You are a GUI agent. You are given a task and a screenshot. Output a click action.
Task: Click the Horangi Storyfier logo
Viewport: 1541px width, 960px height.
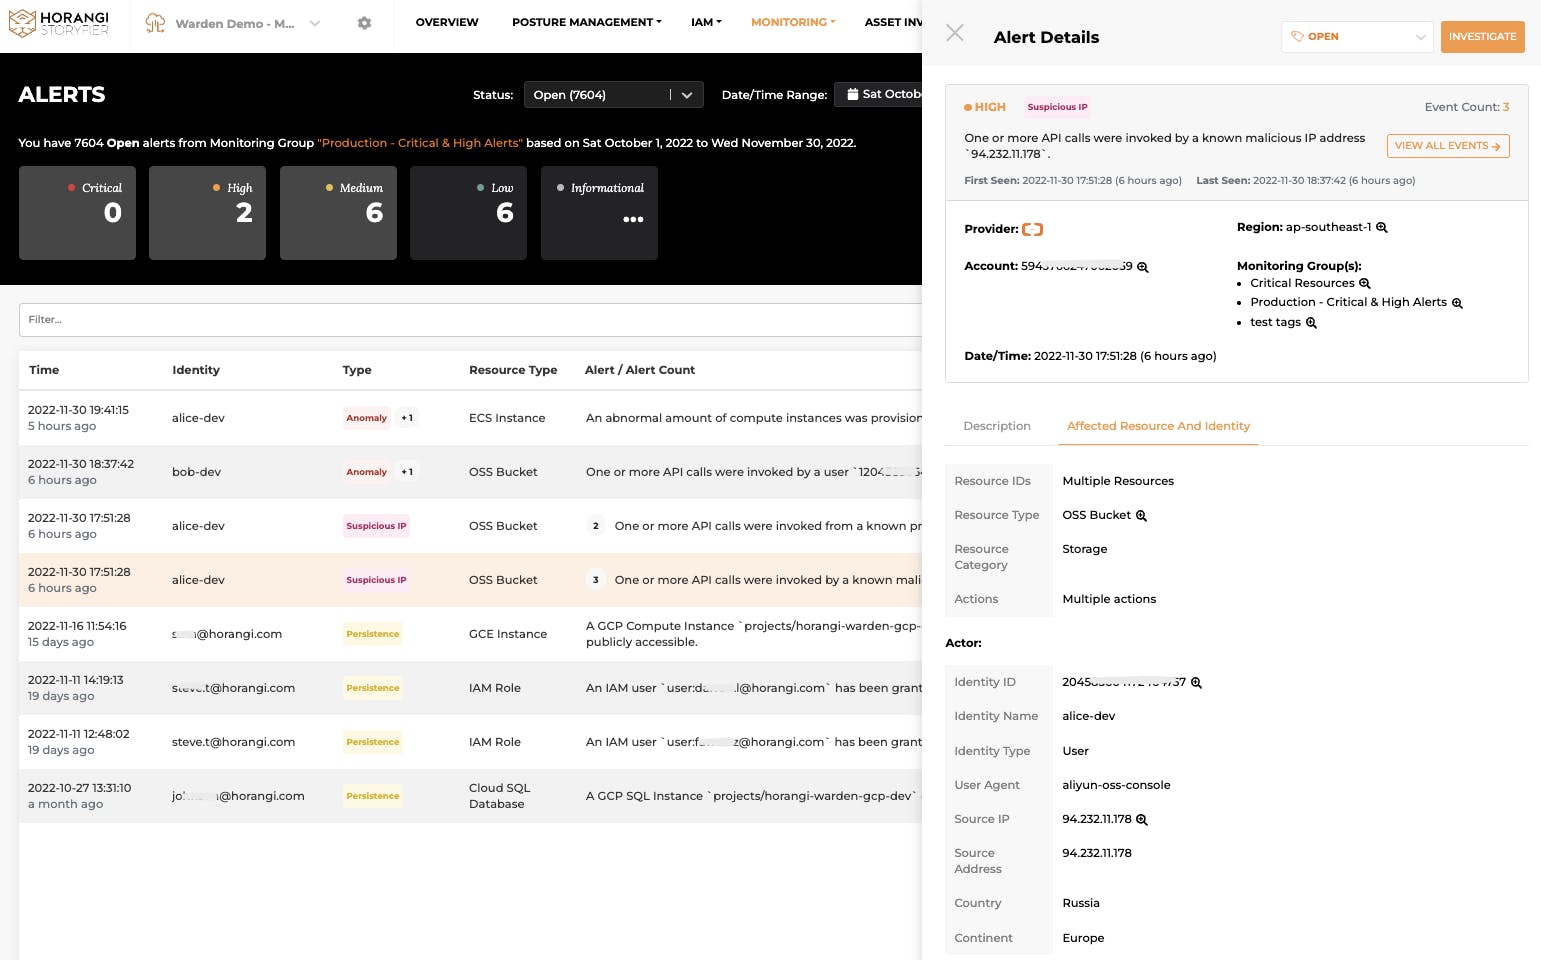[x=59, y=23]
